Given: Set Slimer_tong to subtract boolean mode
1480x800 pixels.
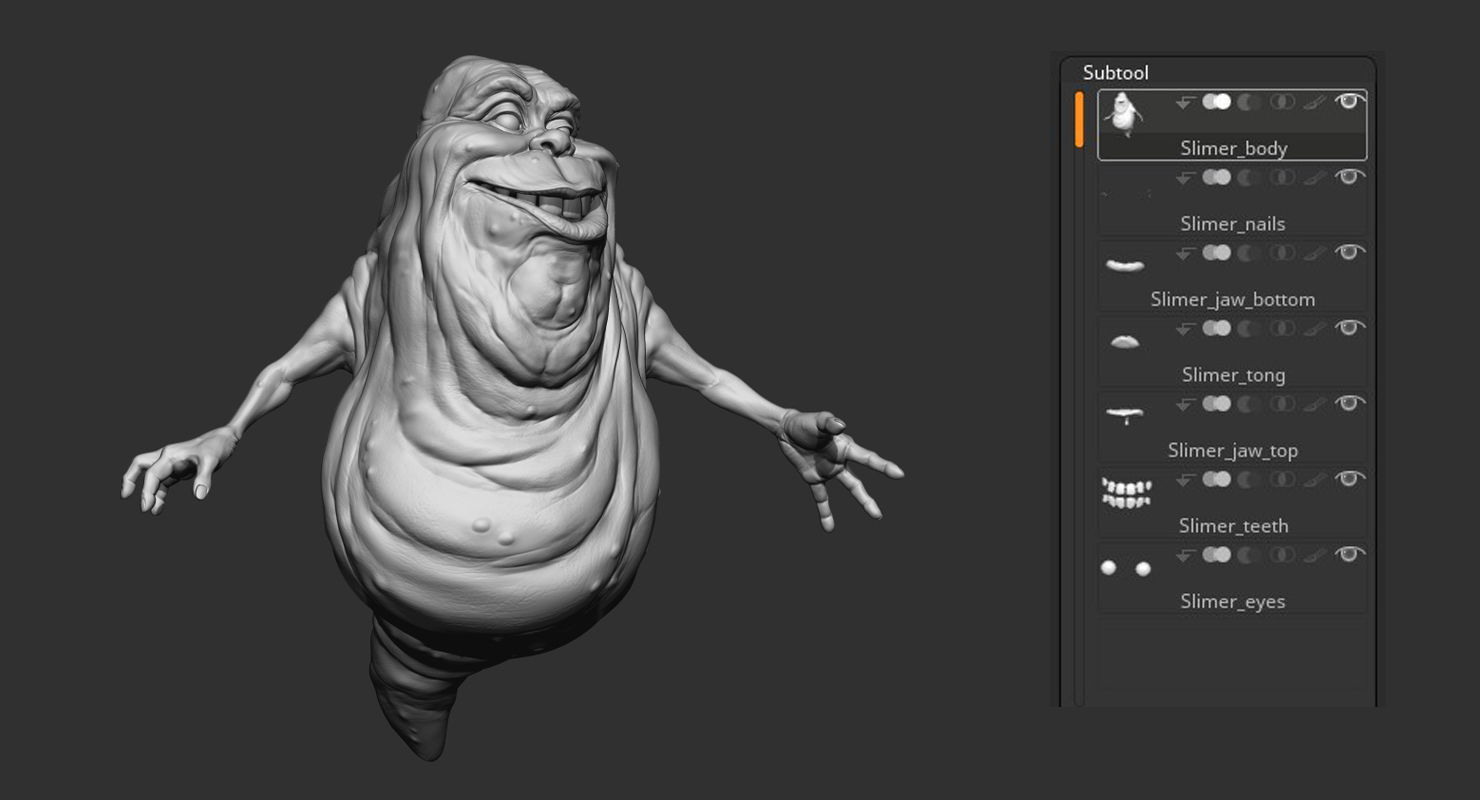Looking at the screenshot, I should (1249, 329).
